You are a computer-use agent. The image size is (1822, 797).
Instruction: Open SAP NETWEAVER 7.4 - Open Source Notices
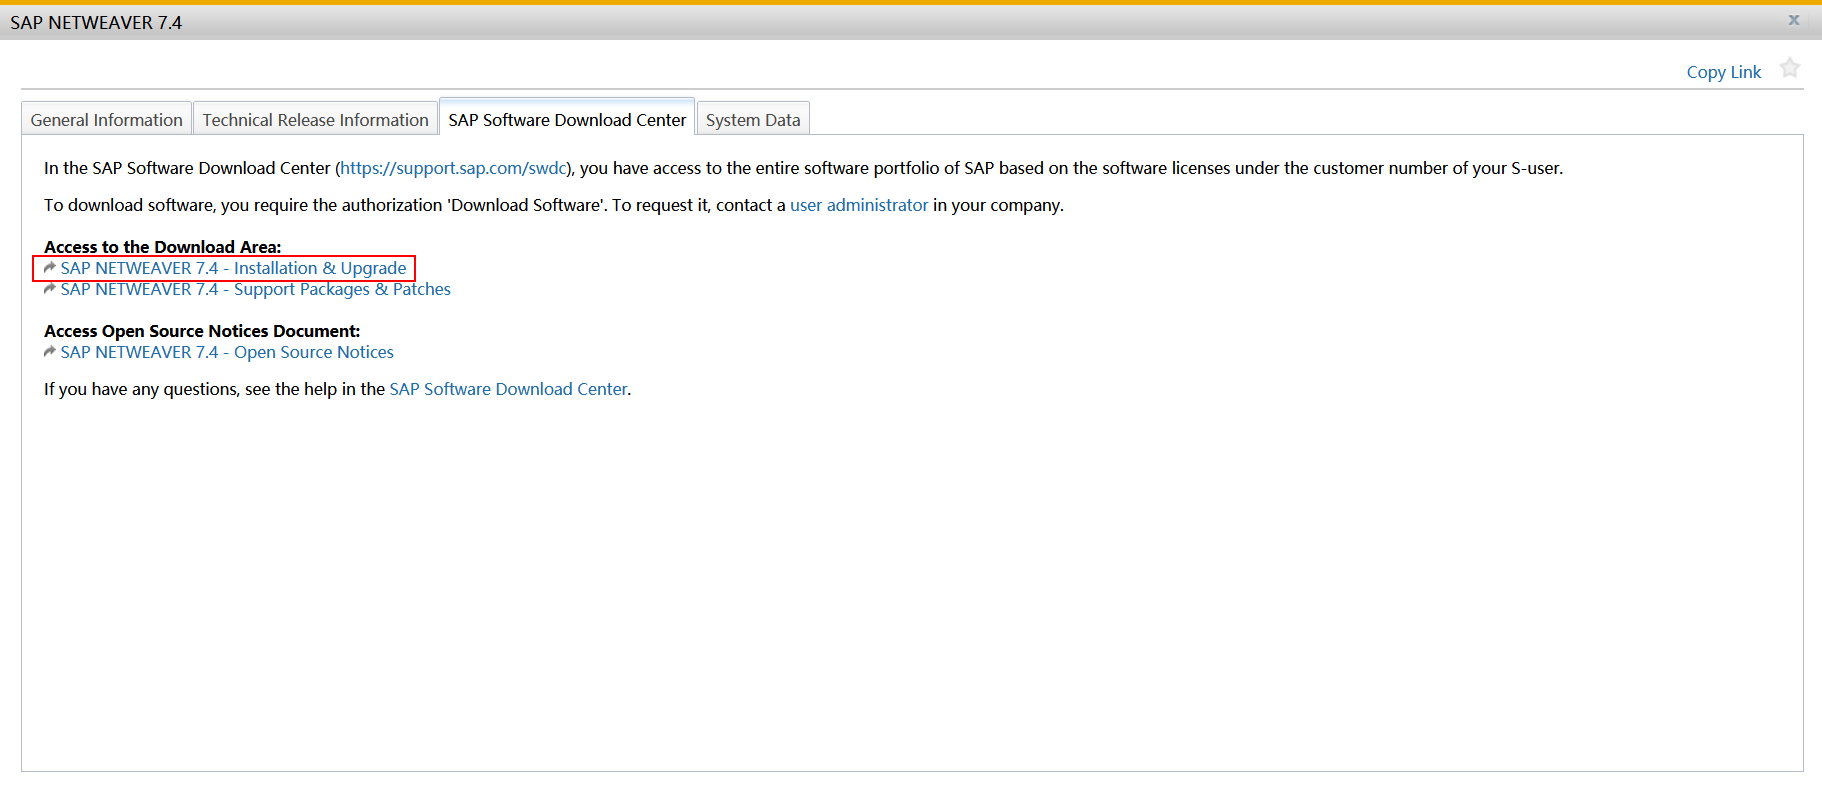[x=227, y=352]
